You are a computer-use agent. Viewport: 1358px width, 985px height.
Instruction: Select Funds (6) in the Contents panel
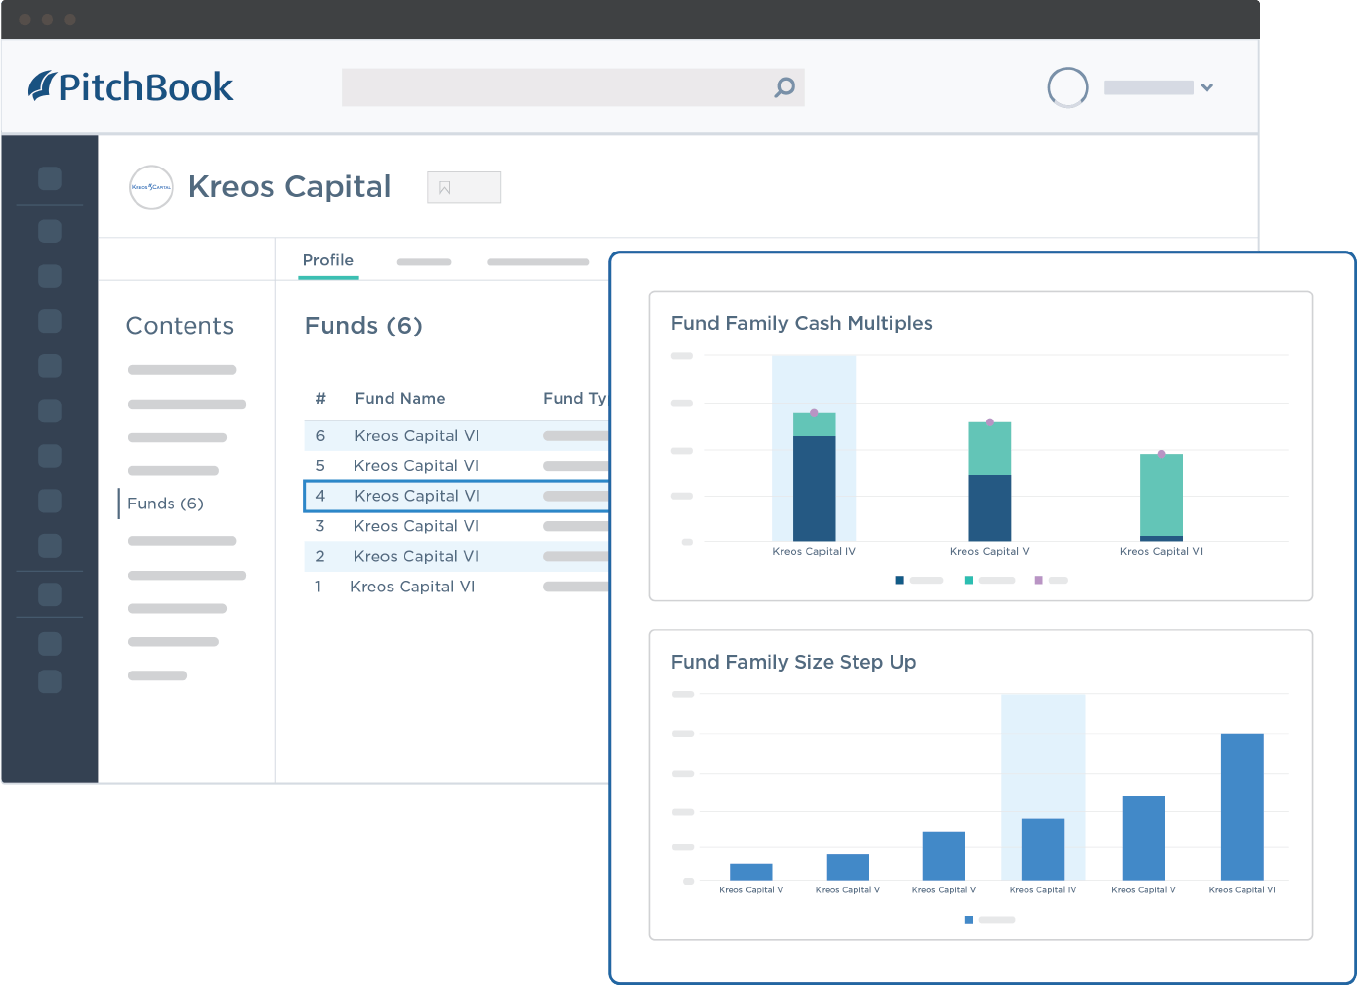pos(166,503)
